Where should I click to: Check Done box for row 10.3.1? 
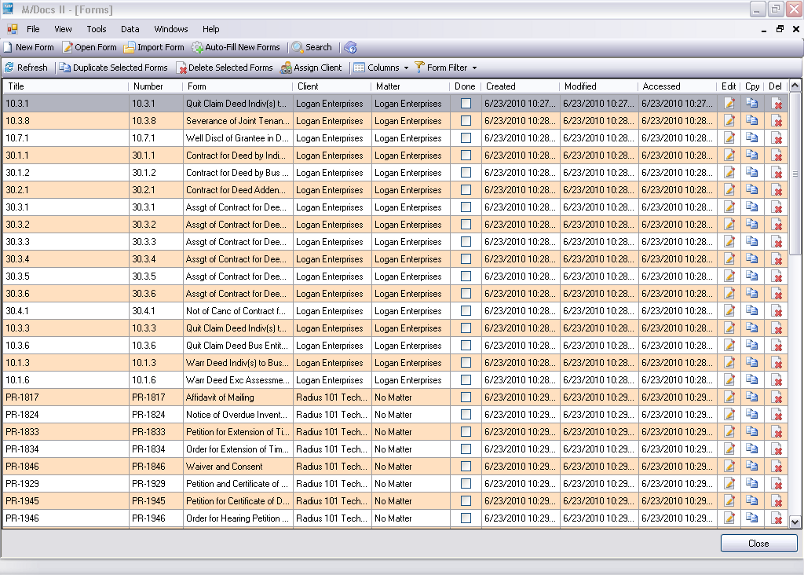pyautogui.click(x=466, y=104)
